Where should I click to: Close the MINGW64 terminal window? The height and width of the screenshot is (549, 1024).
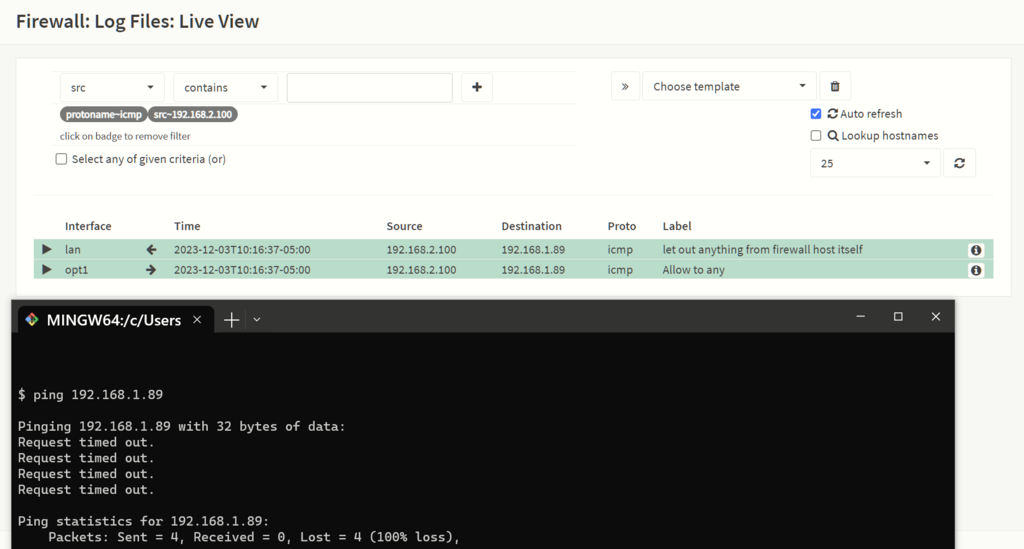click(936, 317)
